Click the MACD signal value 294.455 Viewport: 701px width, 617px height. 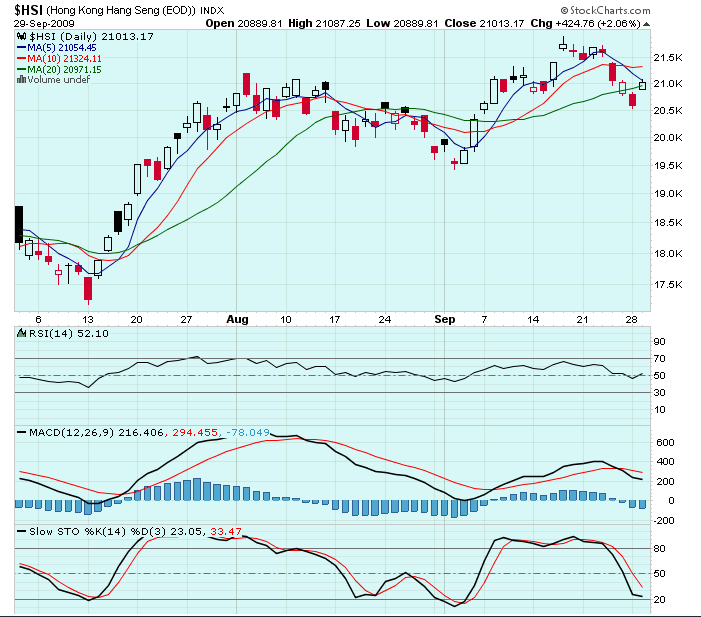pyautogui.click(x=195, y=432)
